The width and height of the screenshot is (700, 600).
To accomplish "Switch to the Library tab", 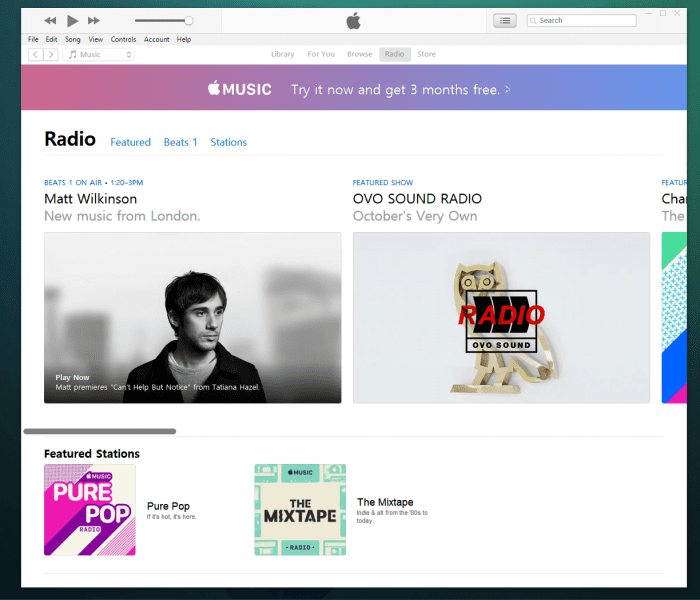I will (283, 54).
